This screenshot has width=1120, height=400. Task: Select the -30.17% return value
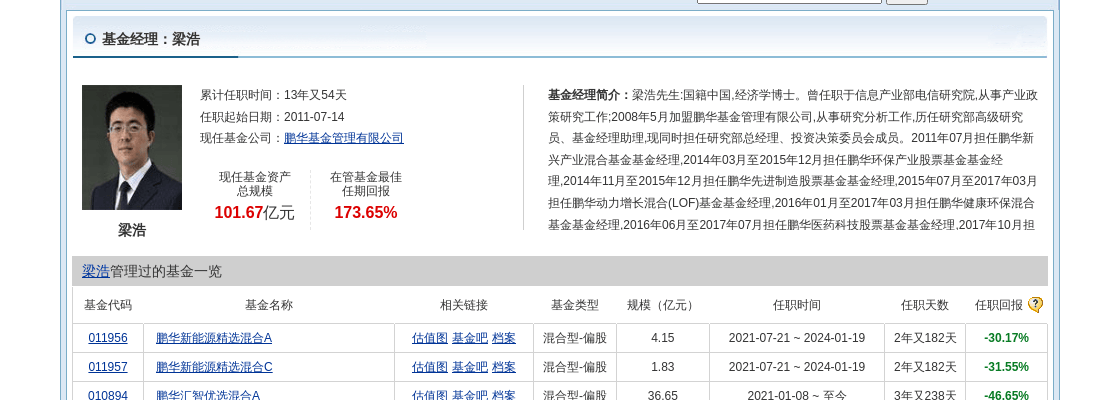tap(1006, 338)
